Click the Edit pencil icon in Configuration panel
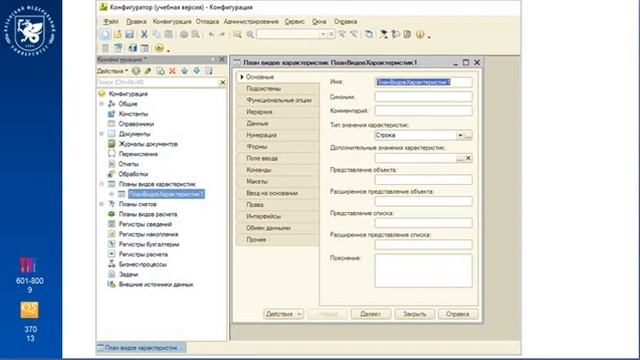The image size is (640, 360). 148,71
